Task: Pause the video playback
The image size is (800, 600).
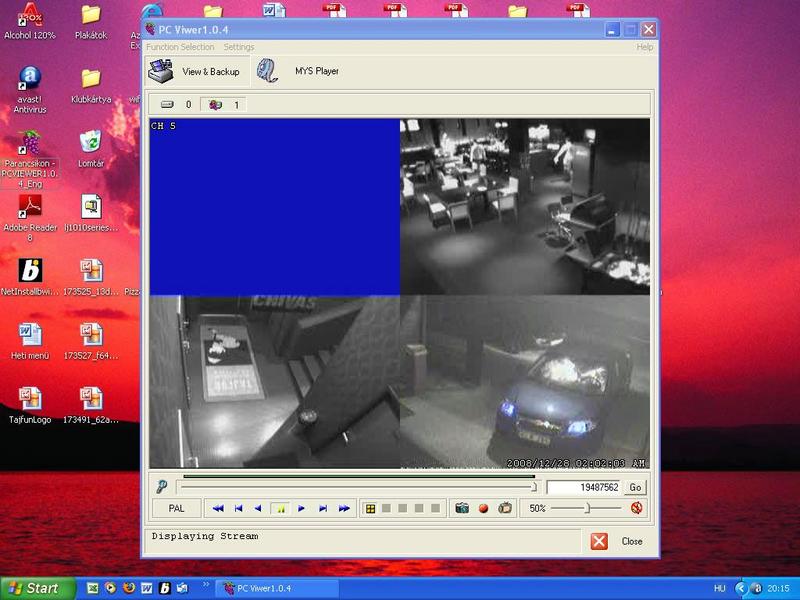Action: click(280, 508)
